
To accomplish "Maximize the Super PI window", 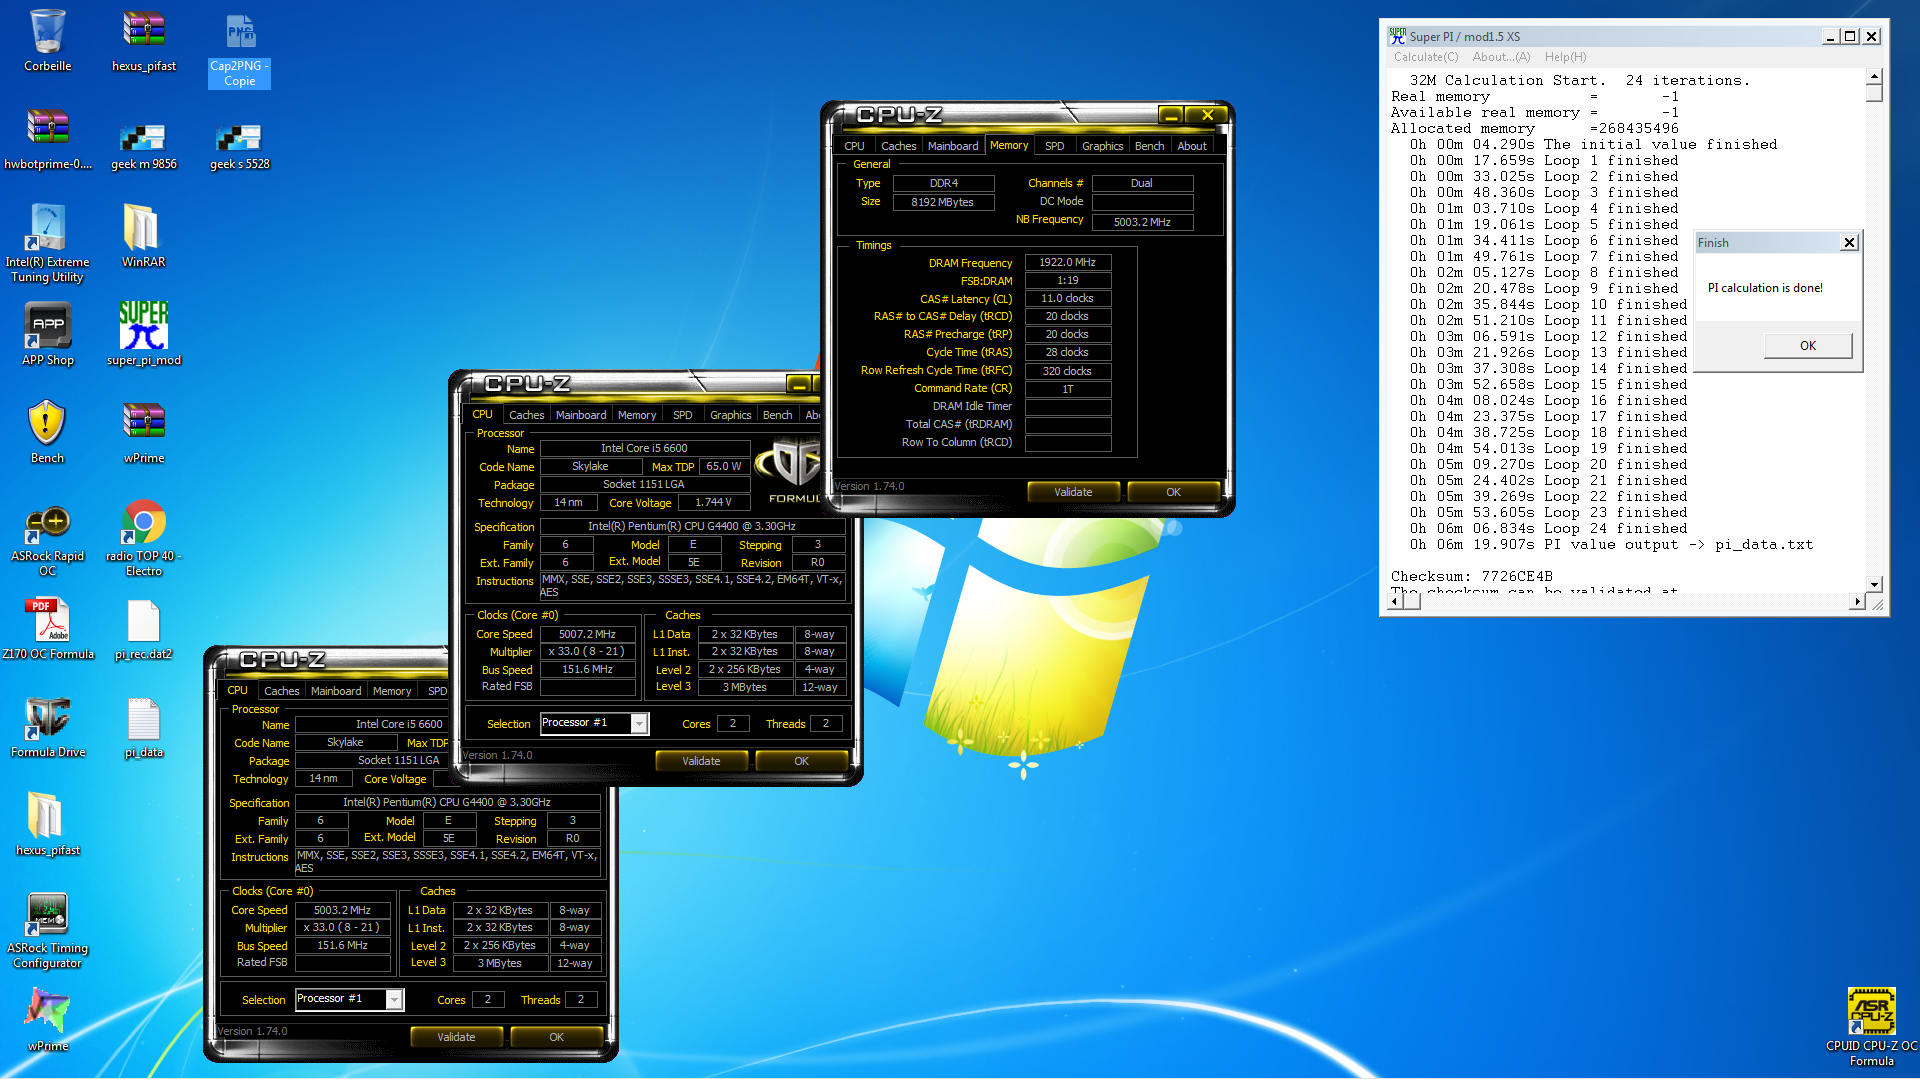I will coord(1850,36).
